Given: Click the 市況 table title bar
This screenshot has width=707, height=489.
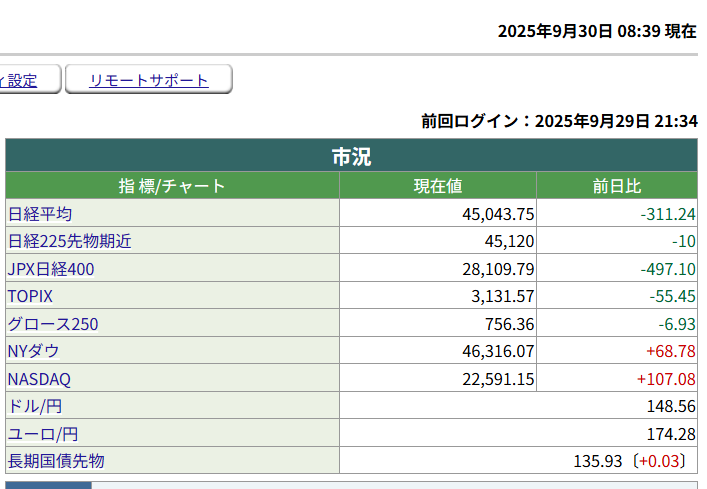Looking at the screenshot, I should click(351, 156).
